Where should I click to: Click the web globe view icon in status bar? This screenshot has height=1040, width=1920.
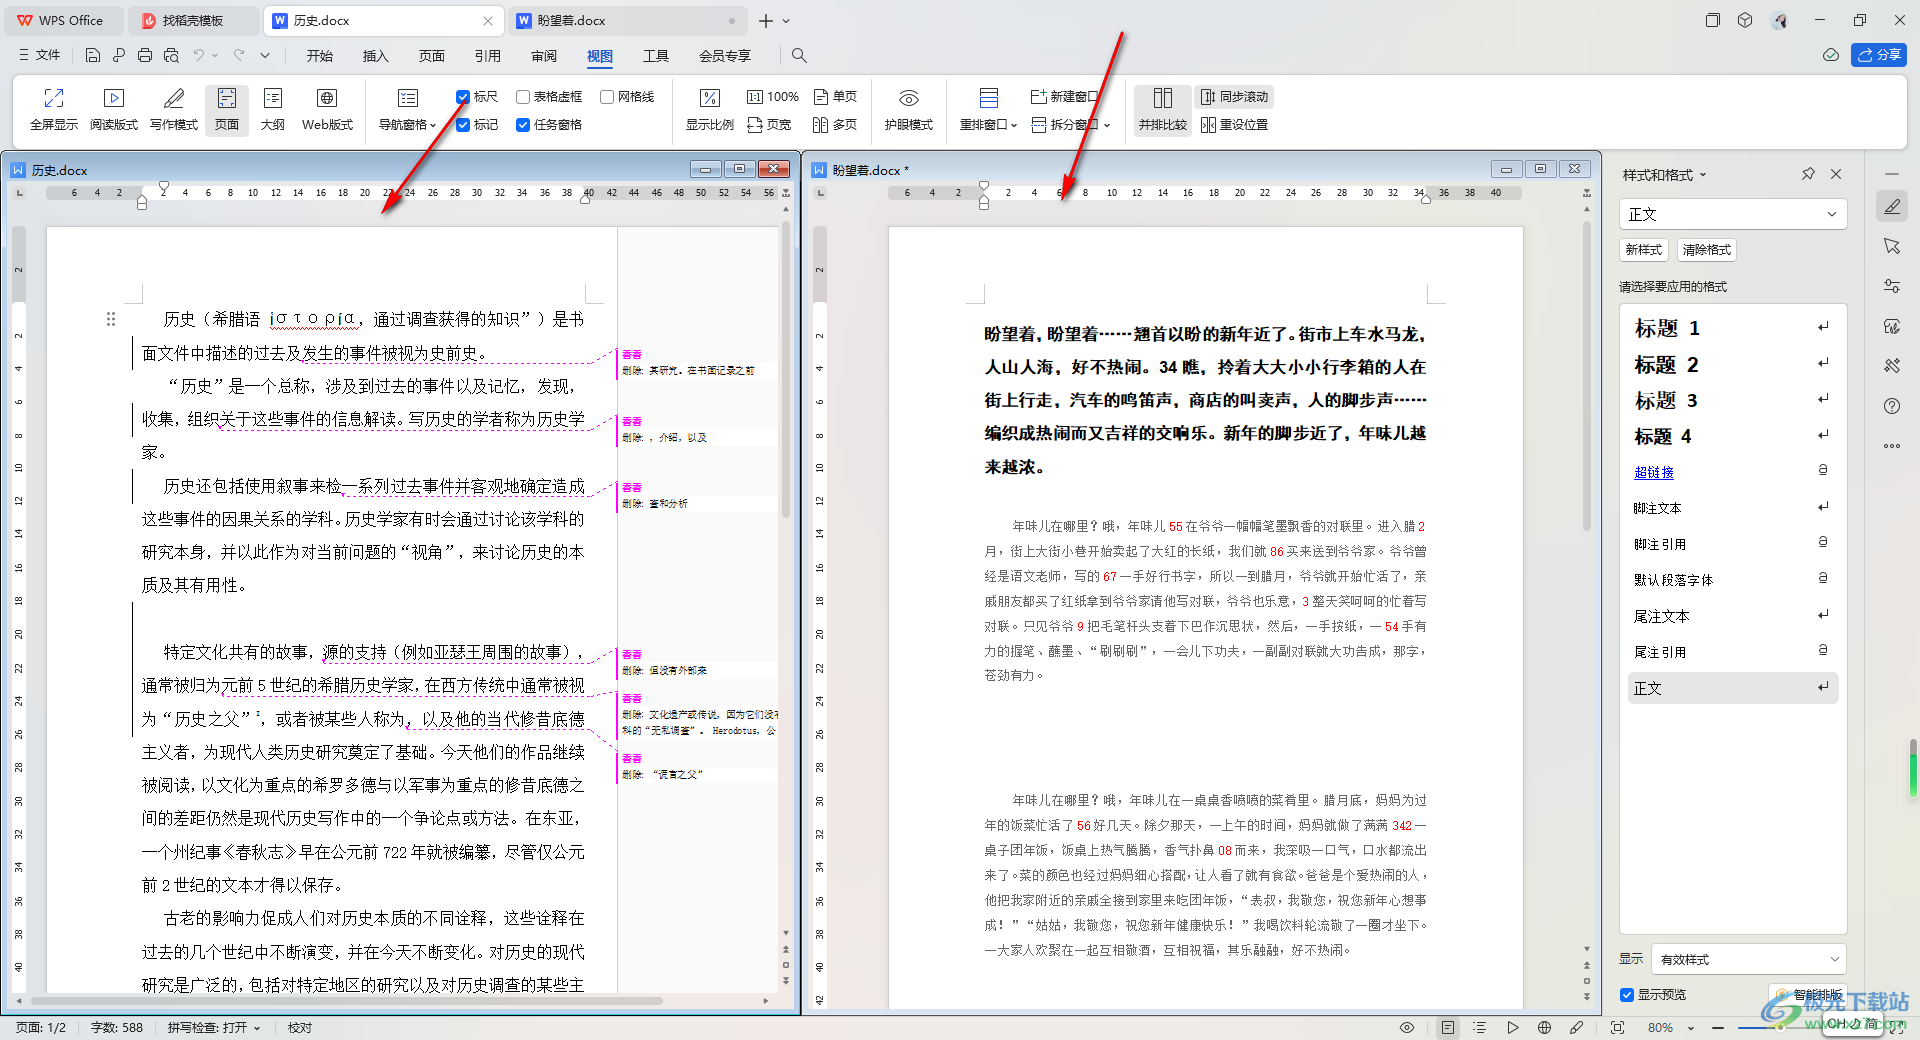[1544, 1027]
